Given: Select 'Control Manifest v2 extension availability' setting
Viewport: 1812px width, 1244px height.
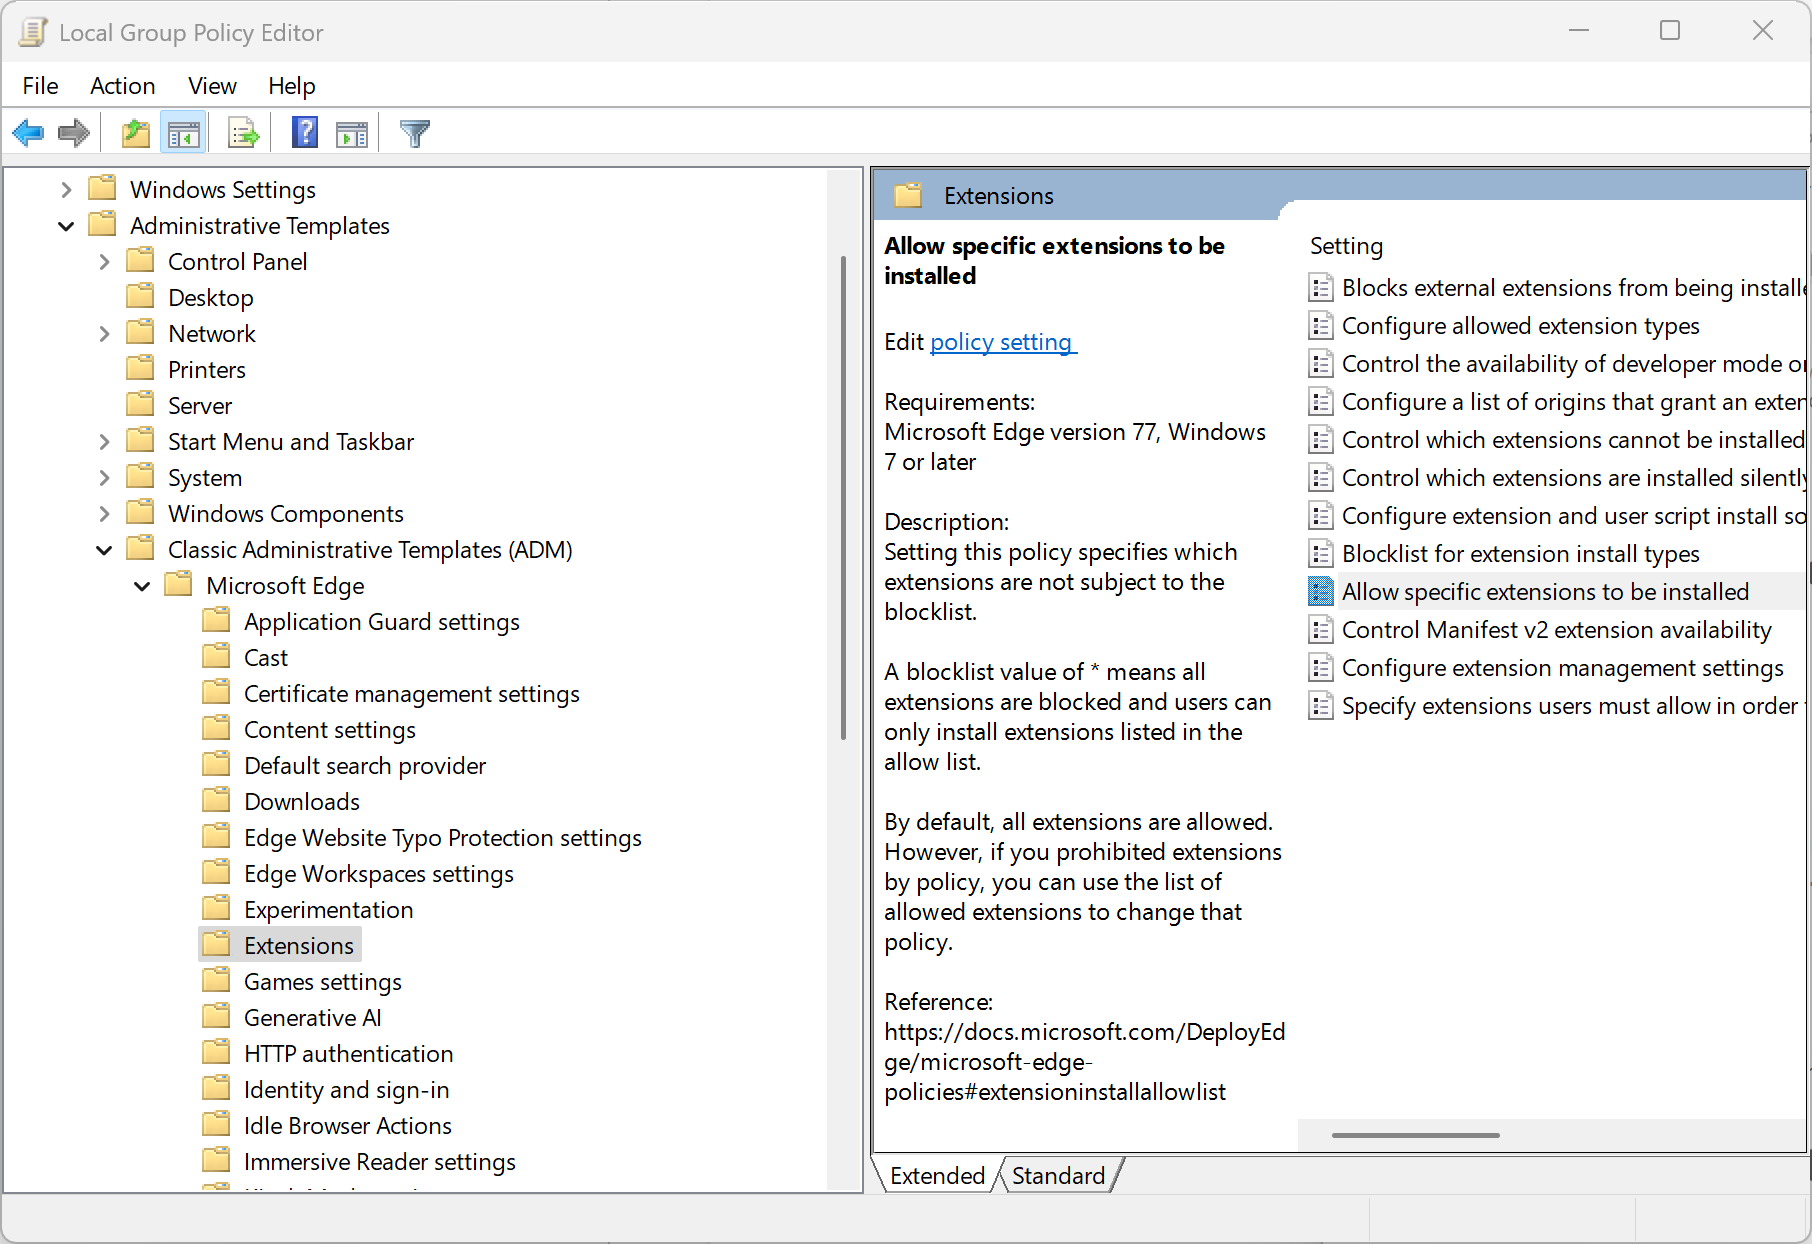Looking at the screenshot, I should pyautogui.click(x=1556, y=630).
